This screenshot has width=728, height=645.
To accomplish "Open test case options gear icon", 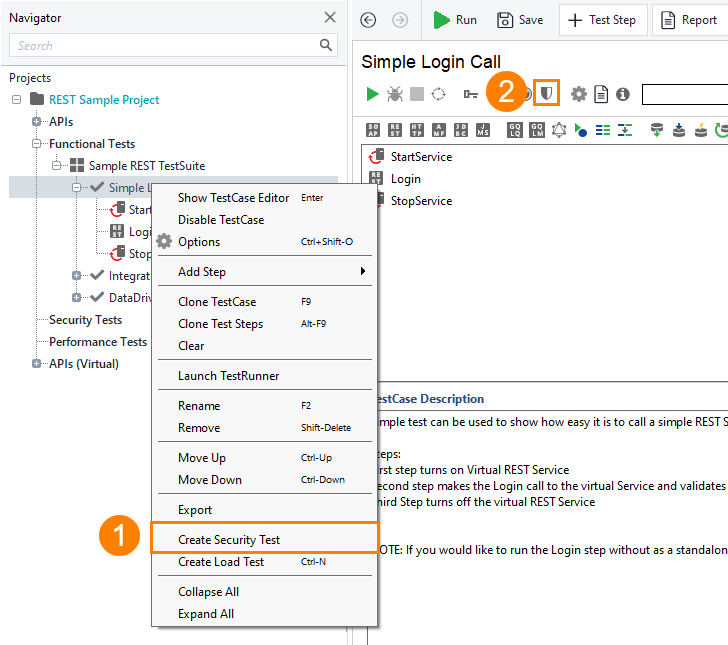I will tap(578, 94).
